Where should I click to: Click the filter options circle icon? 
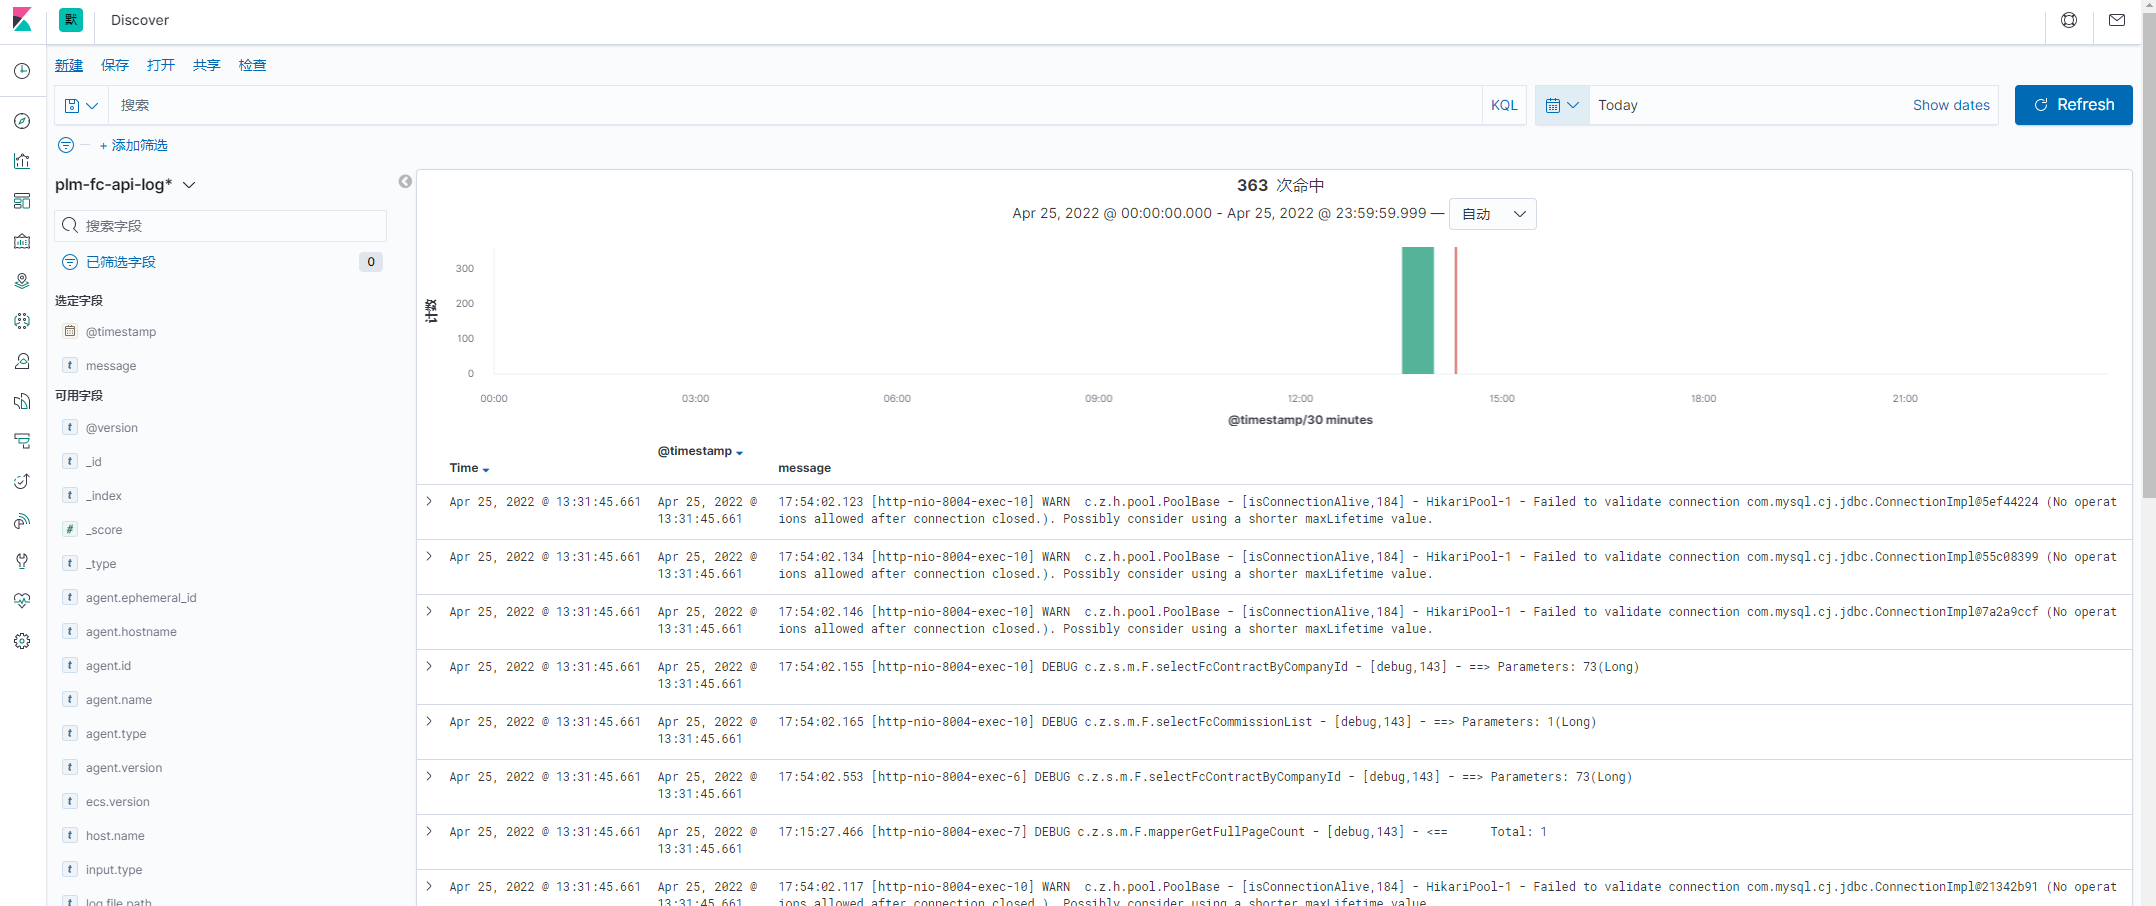click(x=66, y=145)
